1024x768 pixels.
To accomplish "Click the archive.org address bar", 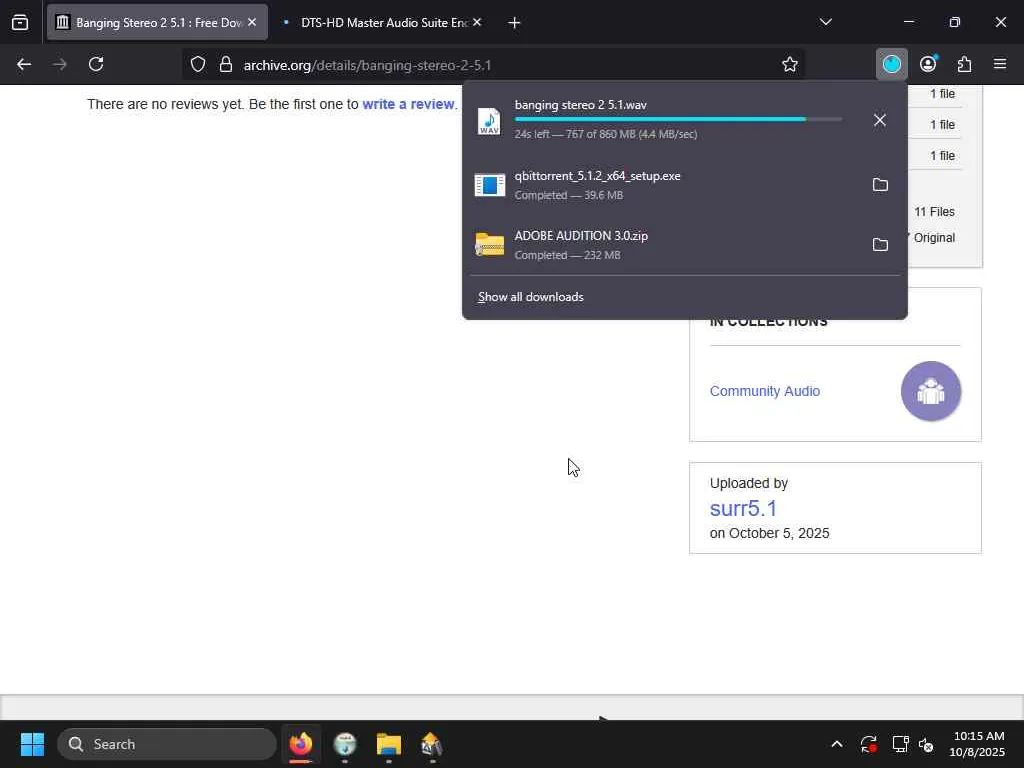I will 496,65.
